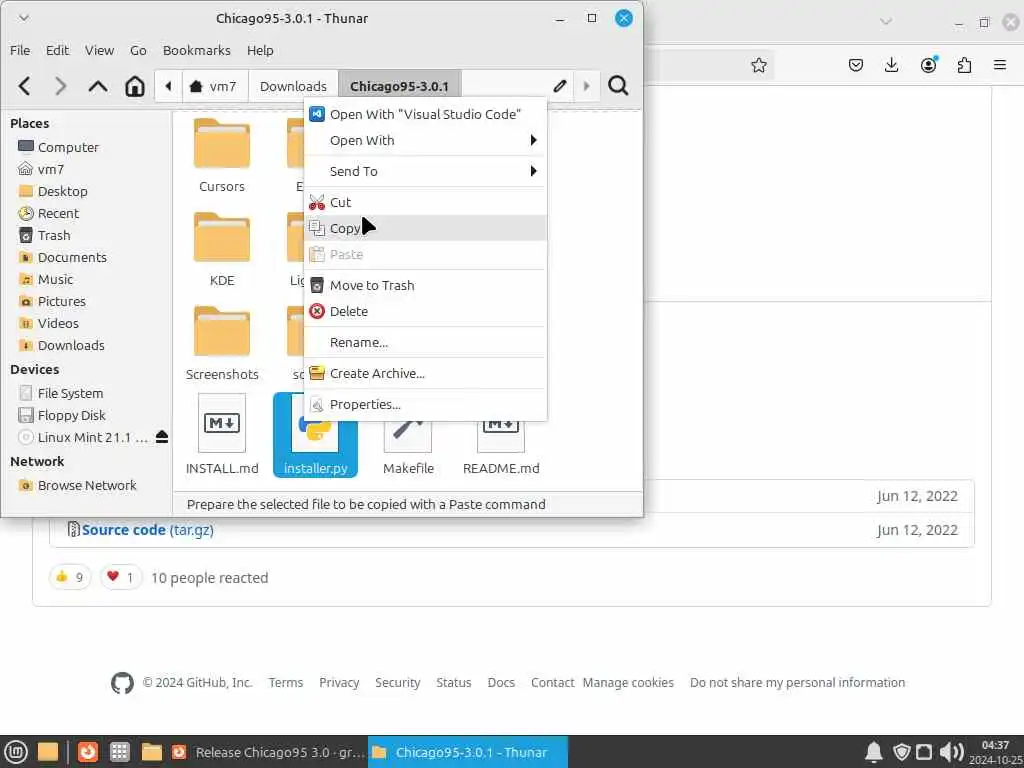Open the KDE folder
Viewport: 1024px width, 768px height.
(x=222, y=249)
